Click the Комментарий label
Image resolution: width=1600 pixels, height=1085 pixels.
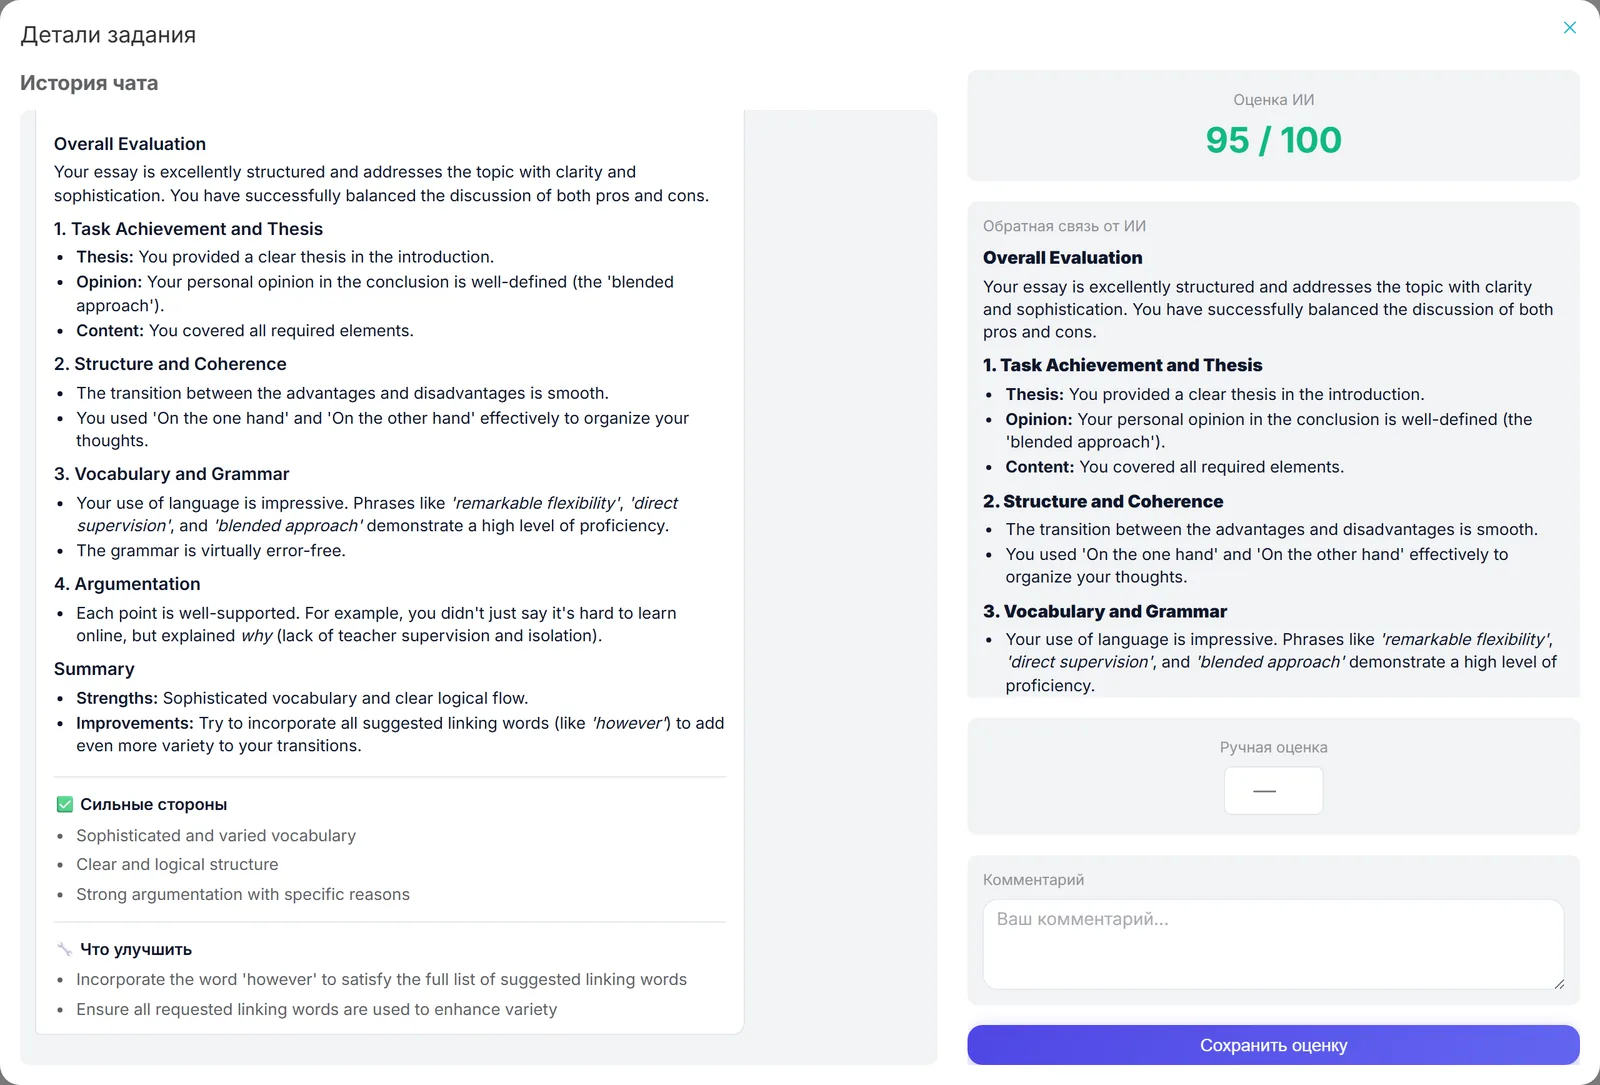[x=1033, y=880]
